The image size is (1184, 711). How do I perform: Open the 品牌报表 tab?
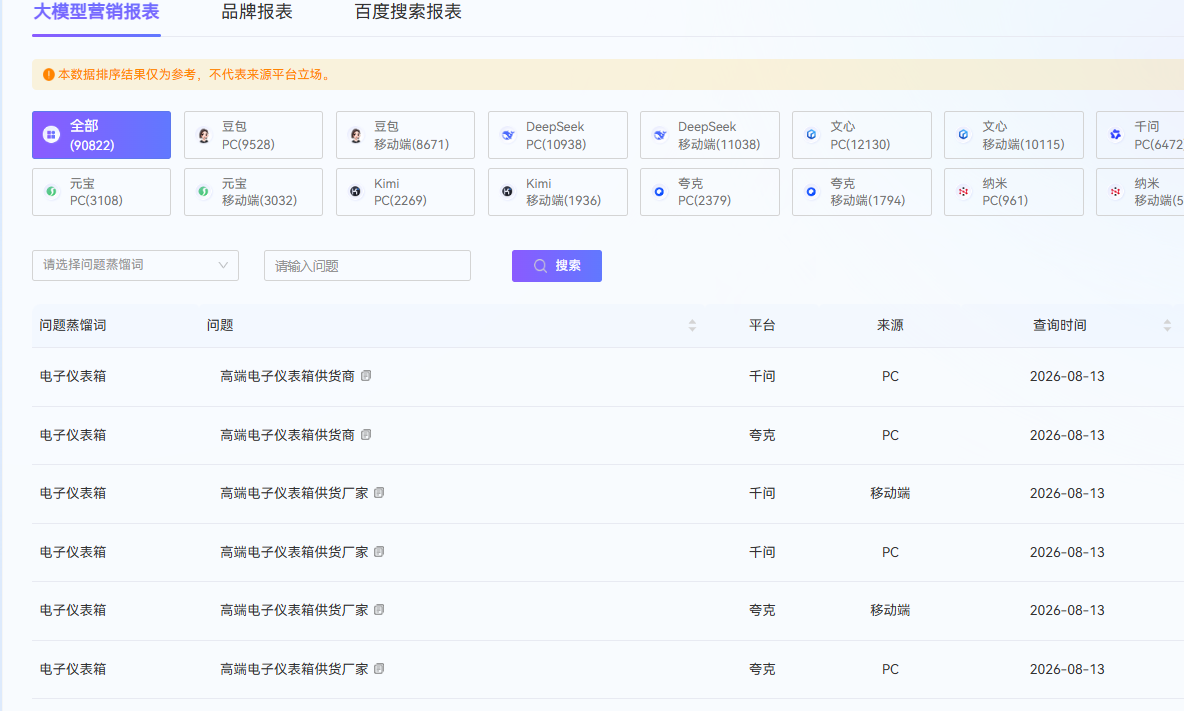pyautogui.click(x=257, y=13)
